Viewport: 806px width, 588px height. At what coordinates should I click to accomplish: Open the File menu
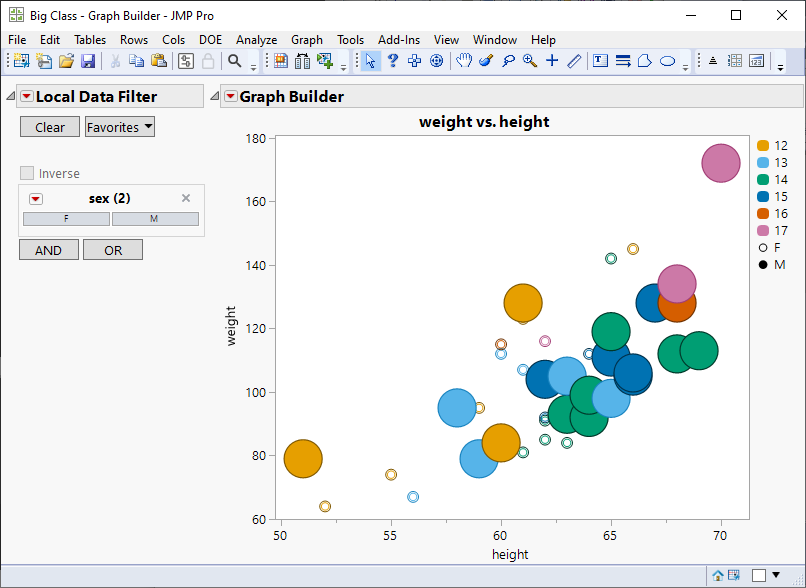click(17, 40)
